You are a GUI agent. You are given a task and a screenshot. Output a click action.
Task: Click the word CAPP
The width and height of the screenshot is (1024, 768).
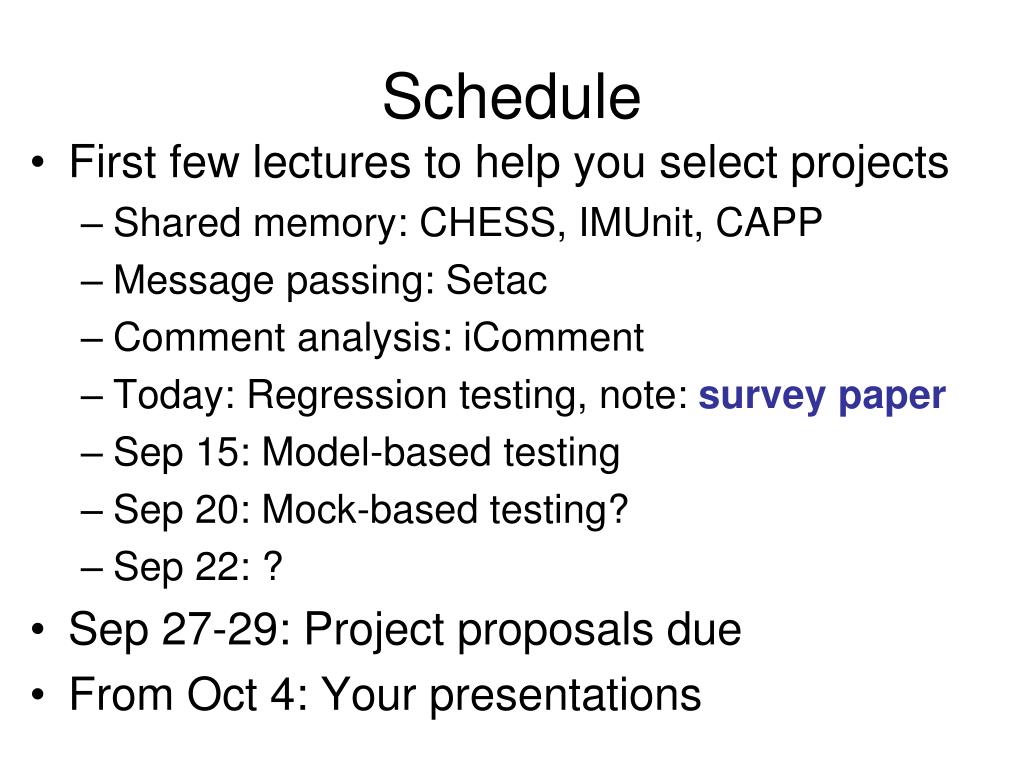769,223
